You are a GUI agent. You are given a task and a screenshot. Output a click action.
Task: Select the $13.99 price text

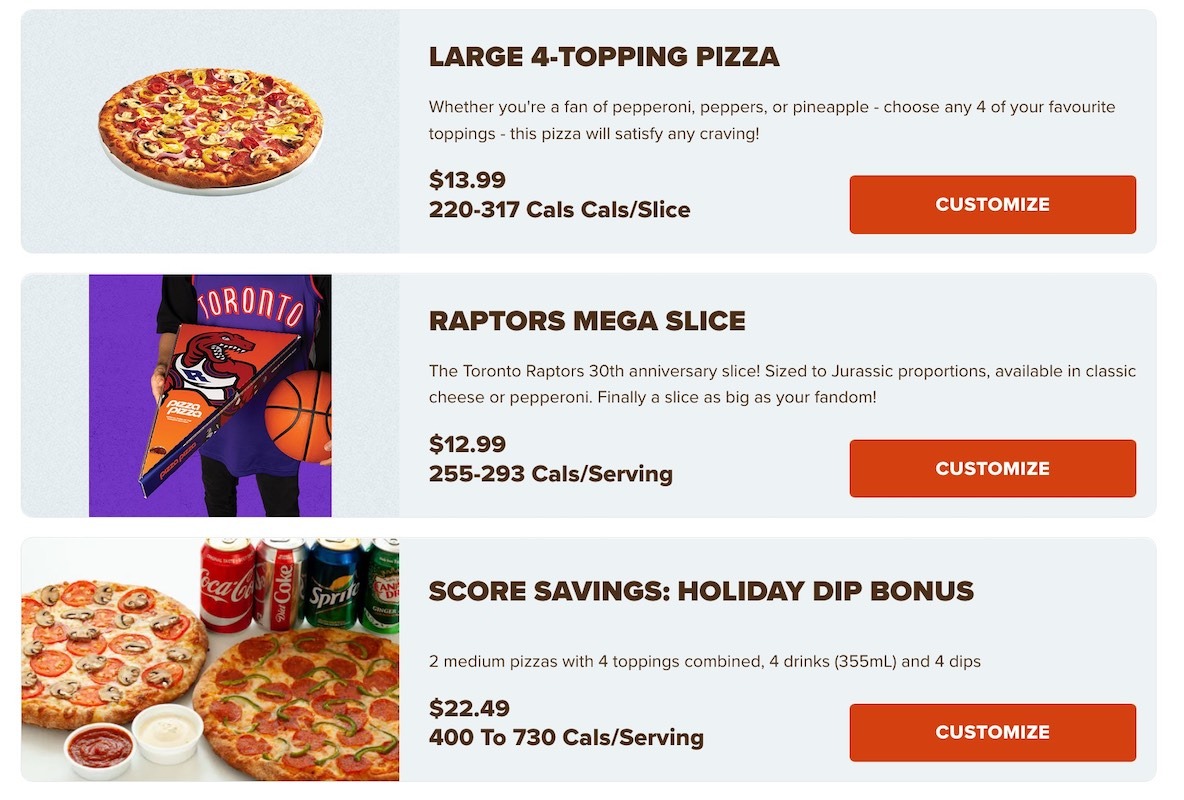pyautogui.click(x=467, y=180)
